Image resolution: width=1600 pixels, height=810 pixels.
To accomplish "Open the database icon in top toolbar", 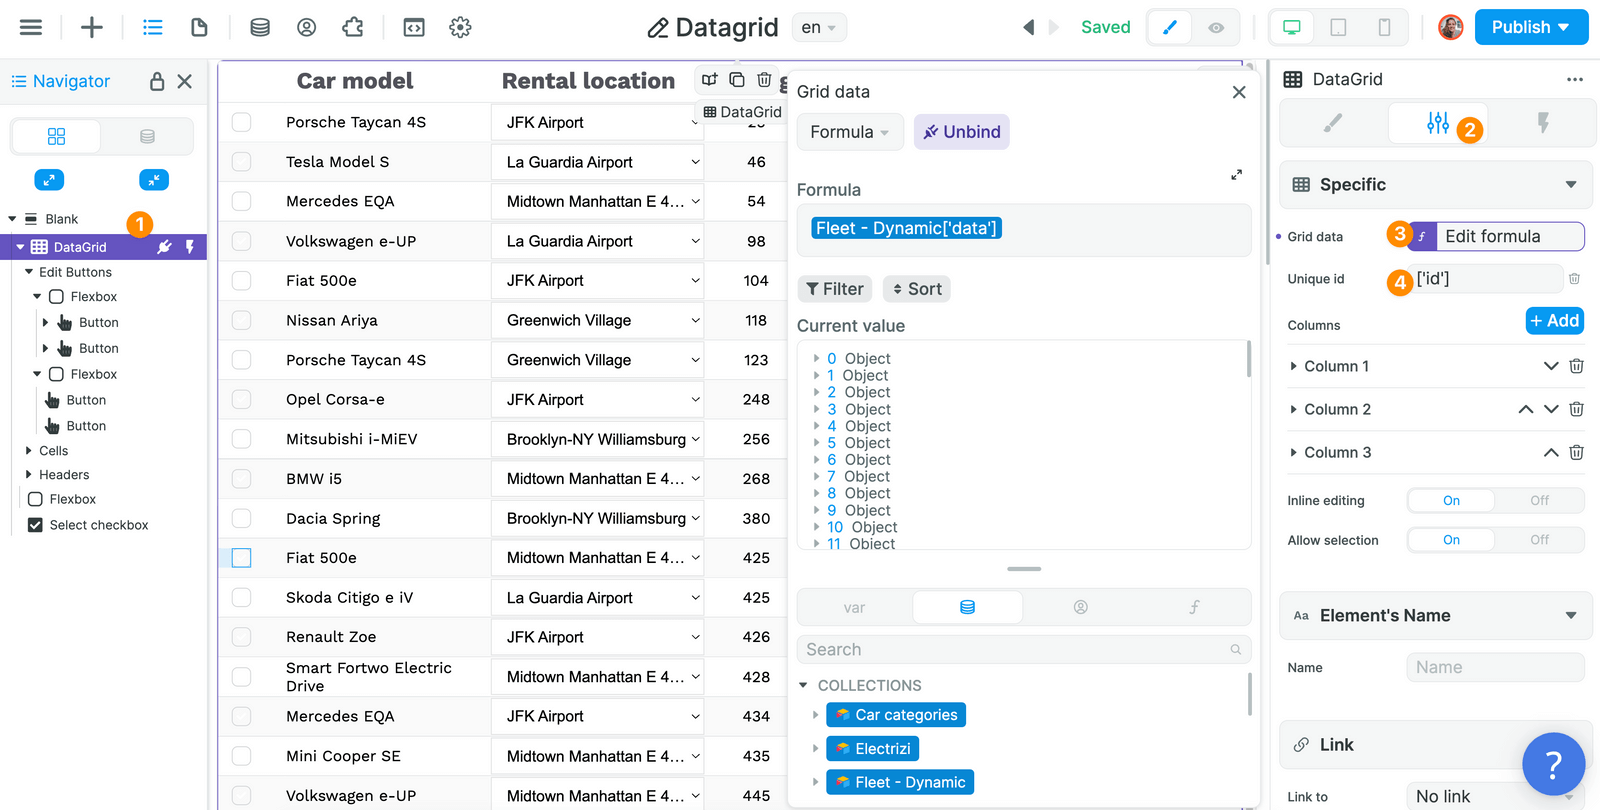I will click(x=260, y=27).
